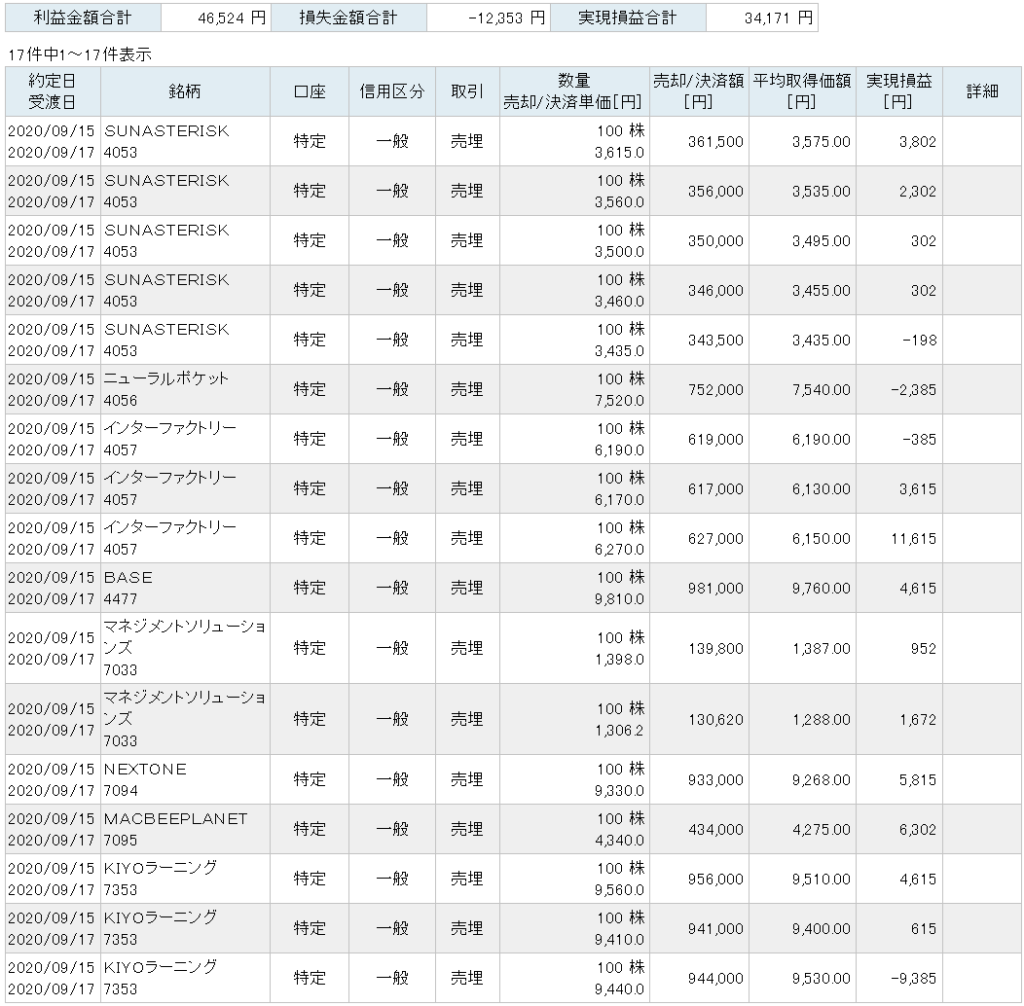
Task: Click the 平均取得価額 column header
Action: tap(802, 91)
